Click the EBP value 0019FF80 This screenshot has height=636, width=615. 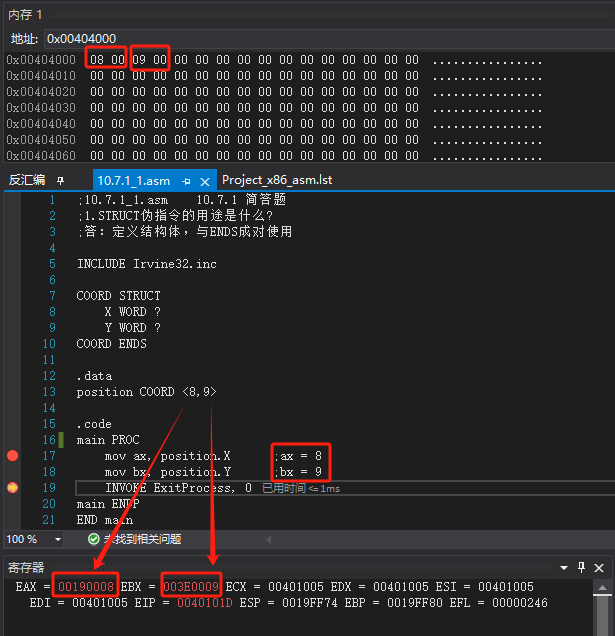click(415, 603)
